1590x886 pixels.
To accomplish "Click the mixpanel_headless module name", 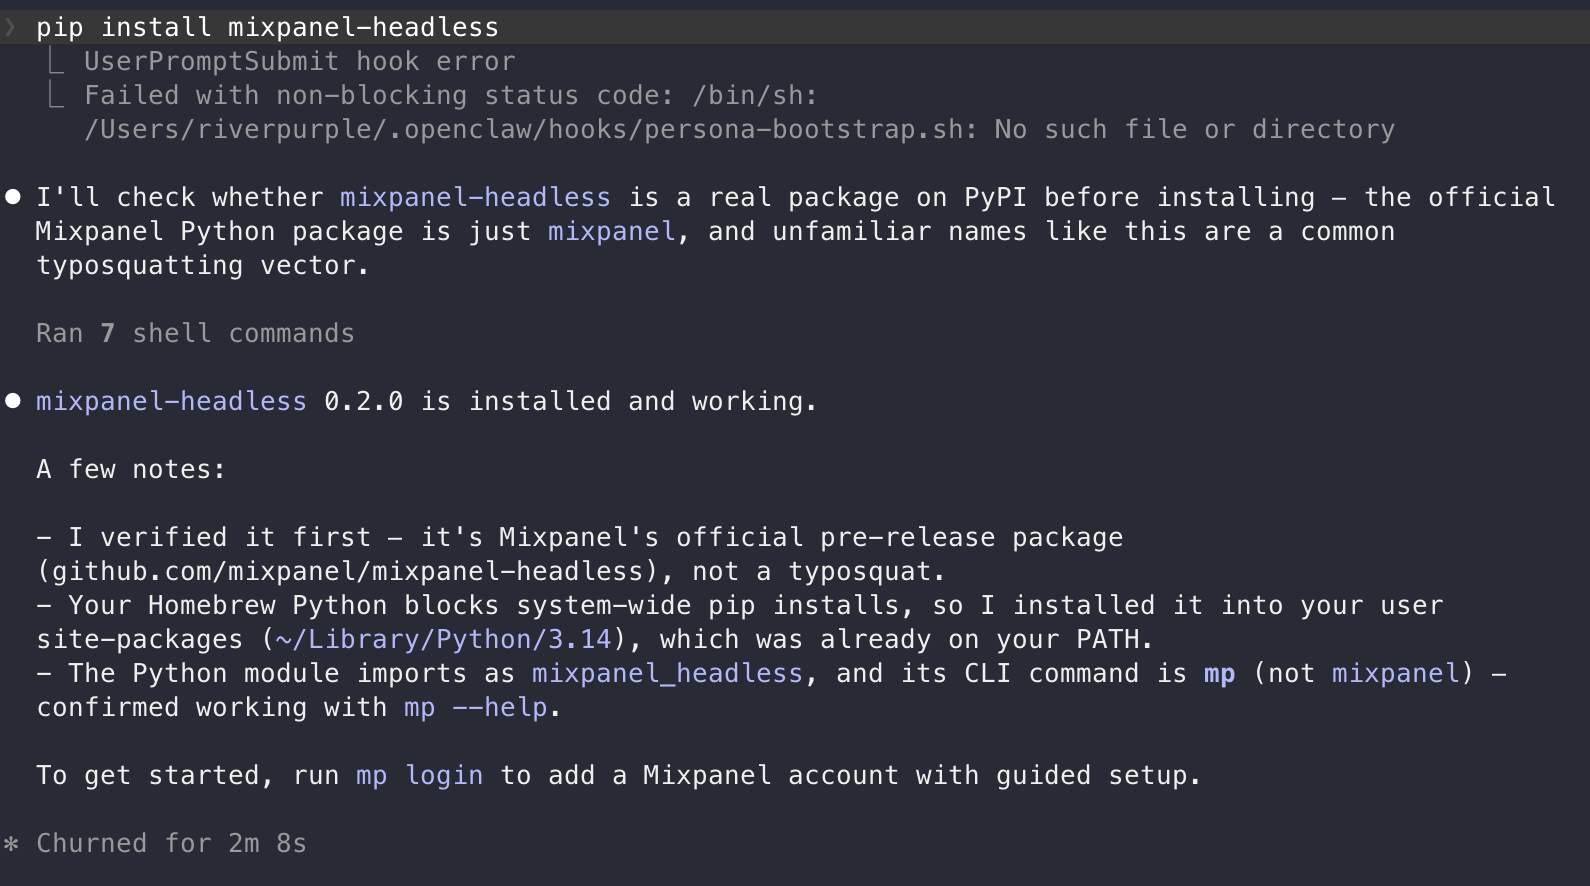I will pos(667,673).
